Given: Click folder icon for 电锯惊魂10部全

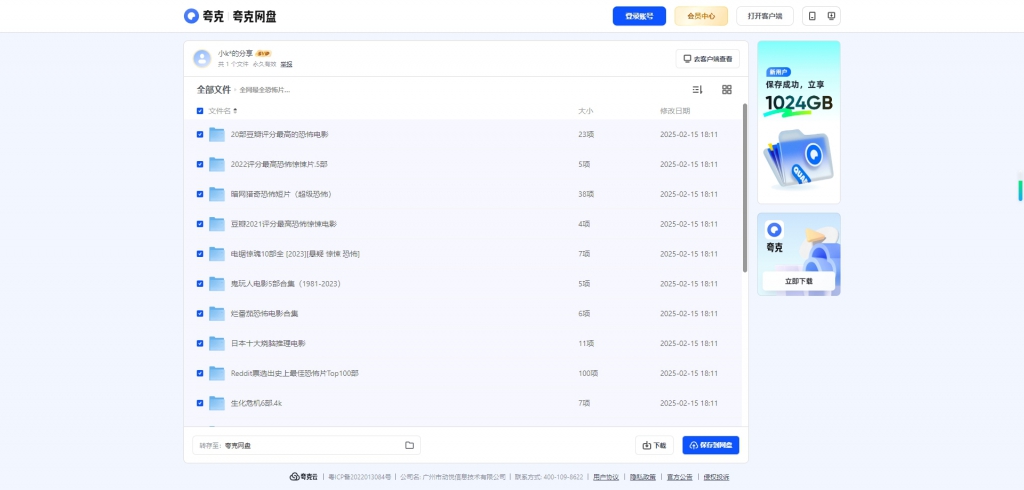Looking at the screenshot, I should click(x=217, y=254).
